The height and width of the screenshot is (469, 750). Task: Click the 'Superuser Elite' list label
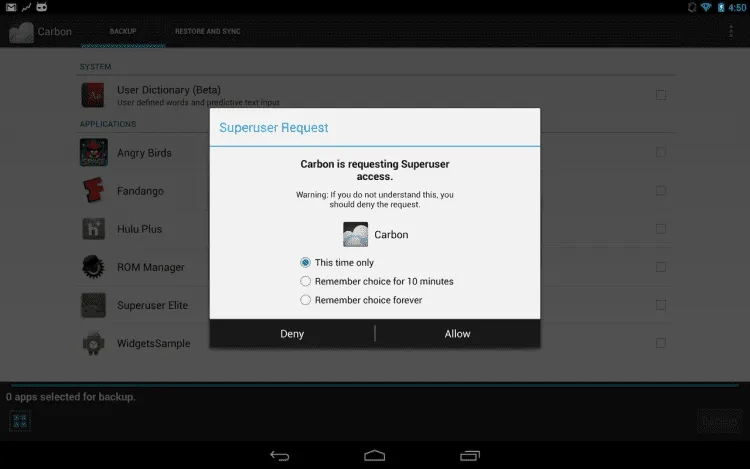pyautogui.click(x=152, y=305)
